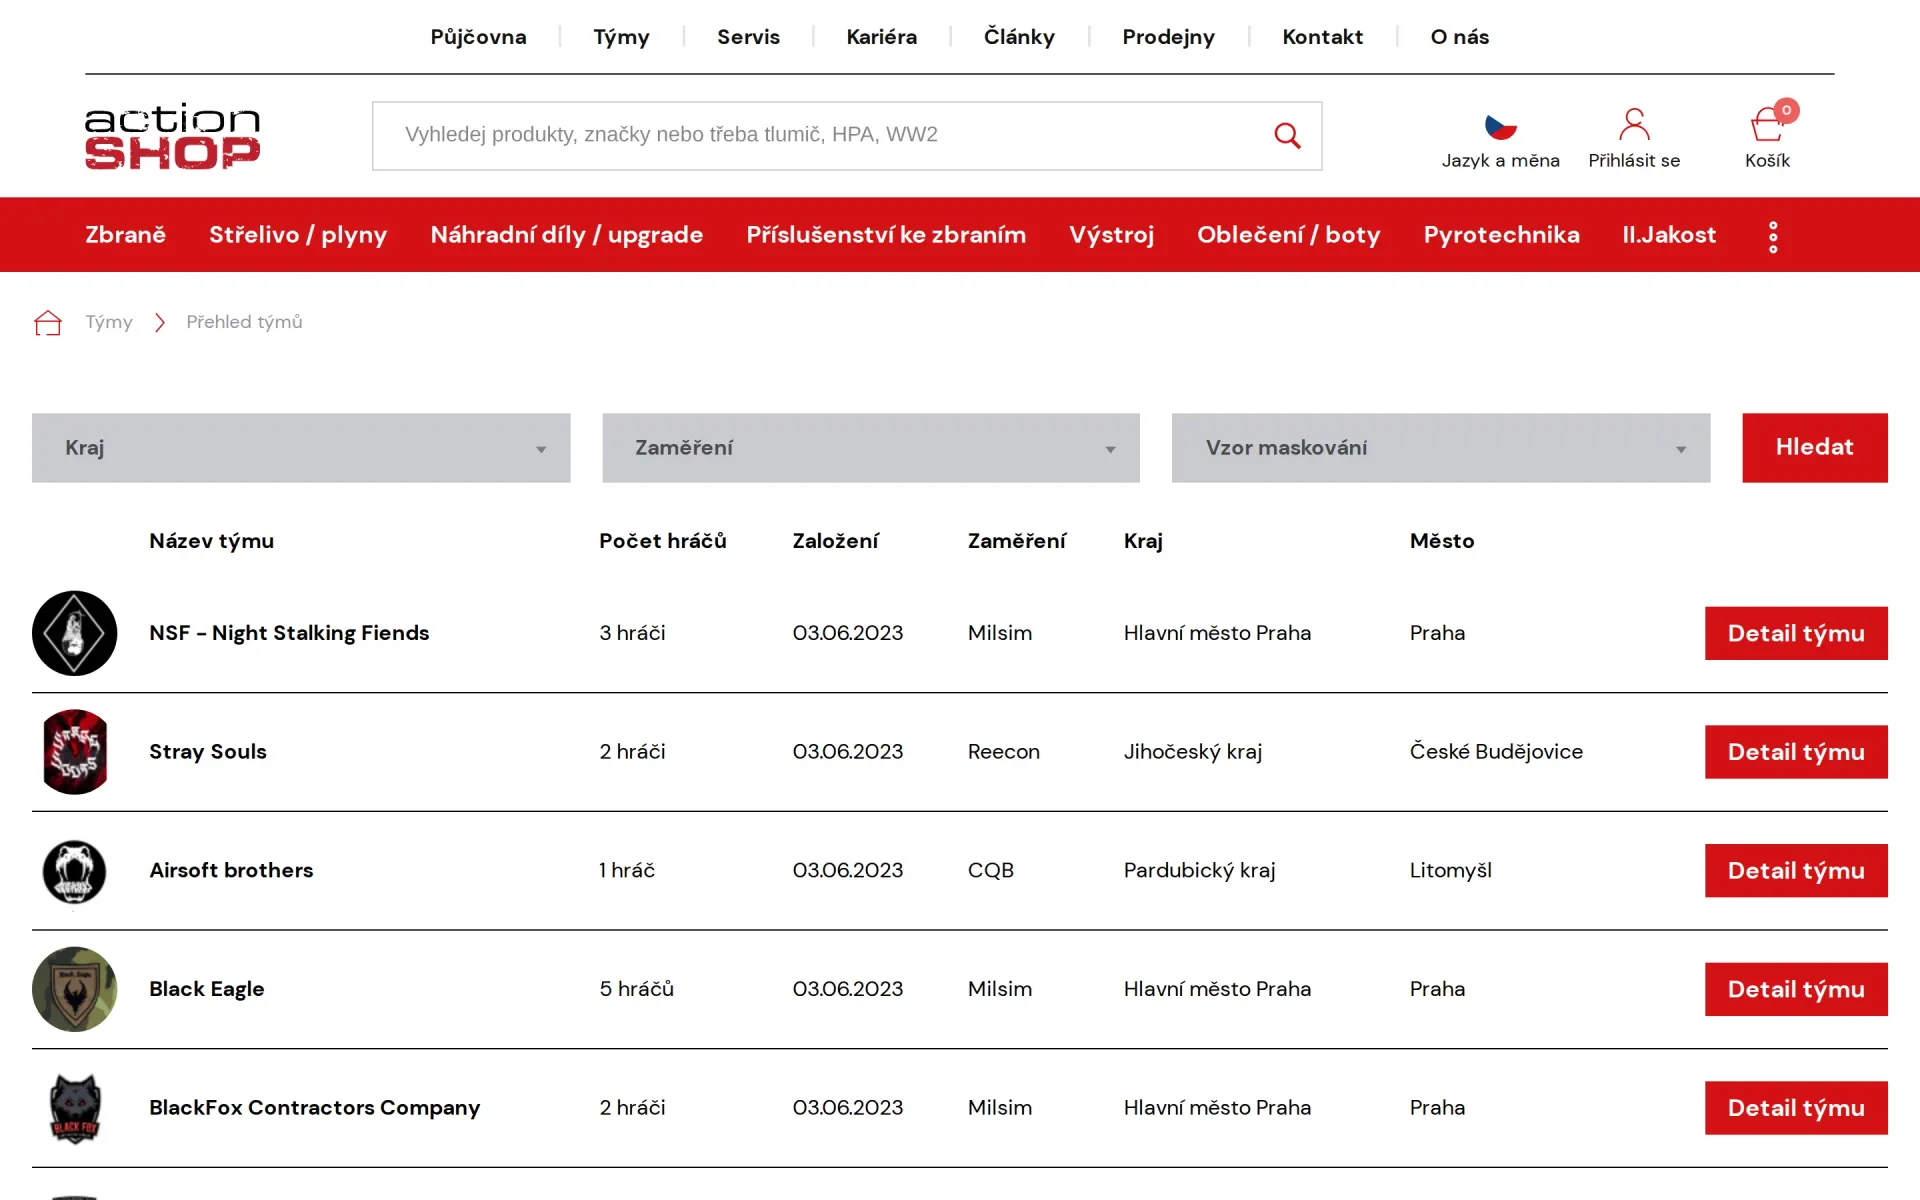Open the O nás top menu item

point(1459,37)
